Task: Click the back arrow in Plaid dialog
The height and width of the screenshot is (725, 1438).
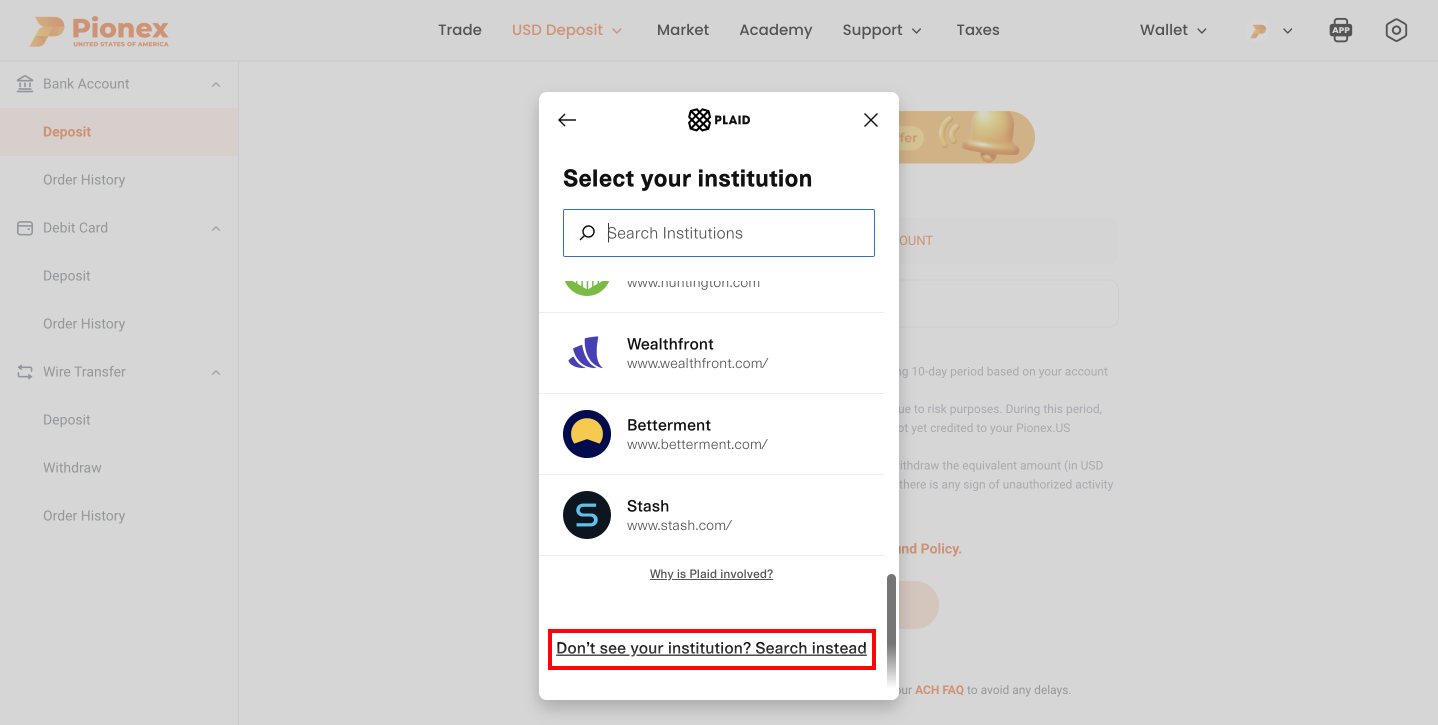Action: pos(567,120)
